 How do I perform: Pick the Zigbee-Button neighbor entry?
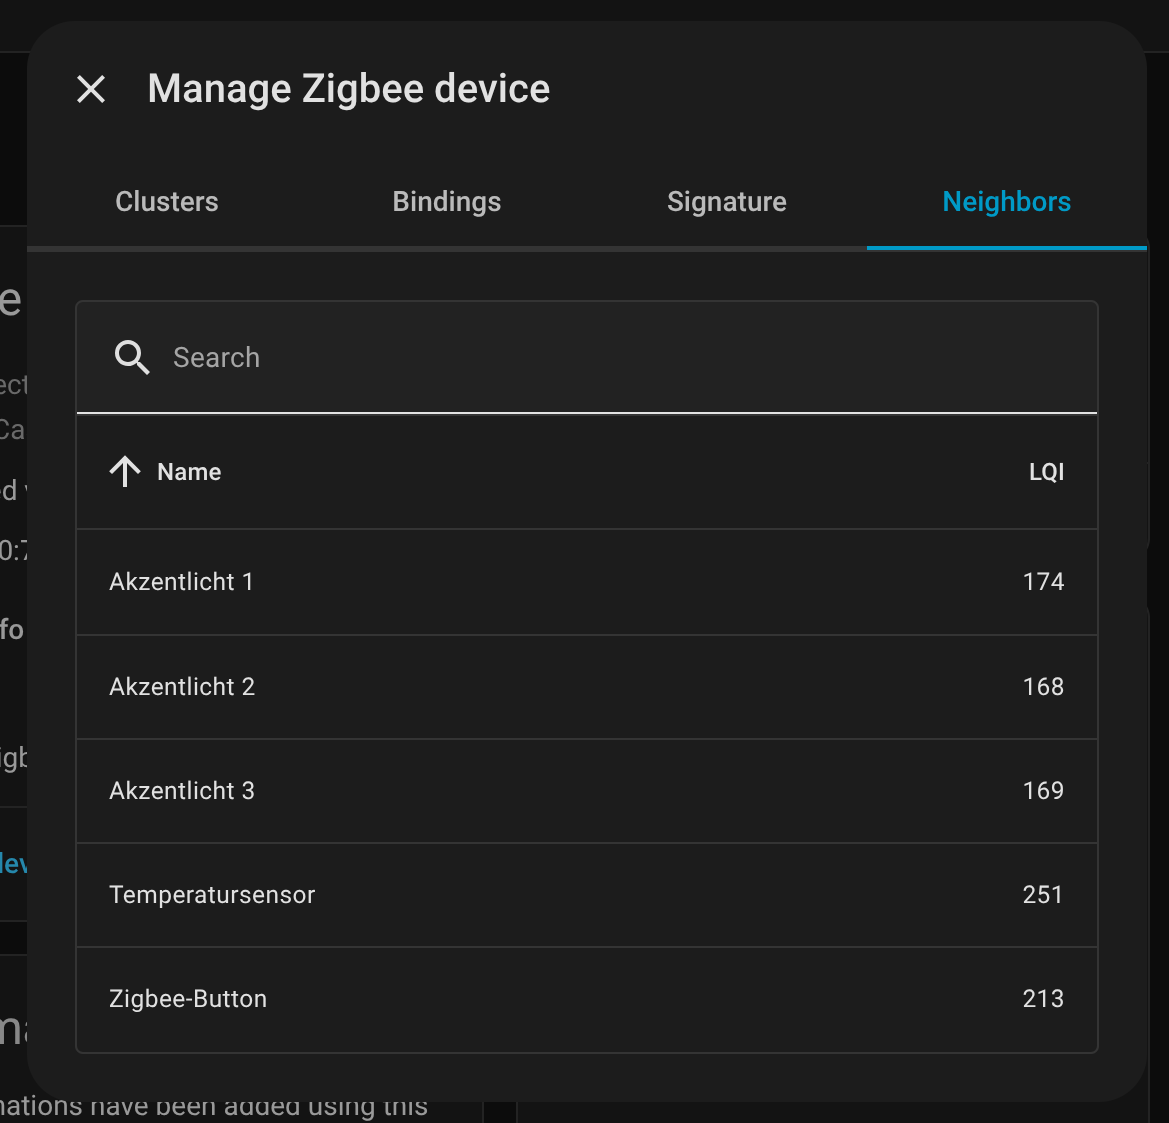click(x=188, y=999)
